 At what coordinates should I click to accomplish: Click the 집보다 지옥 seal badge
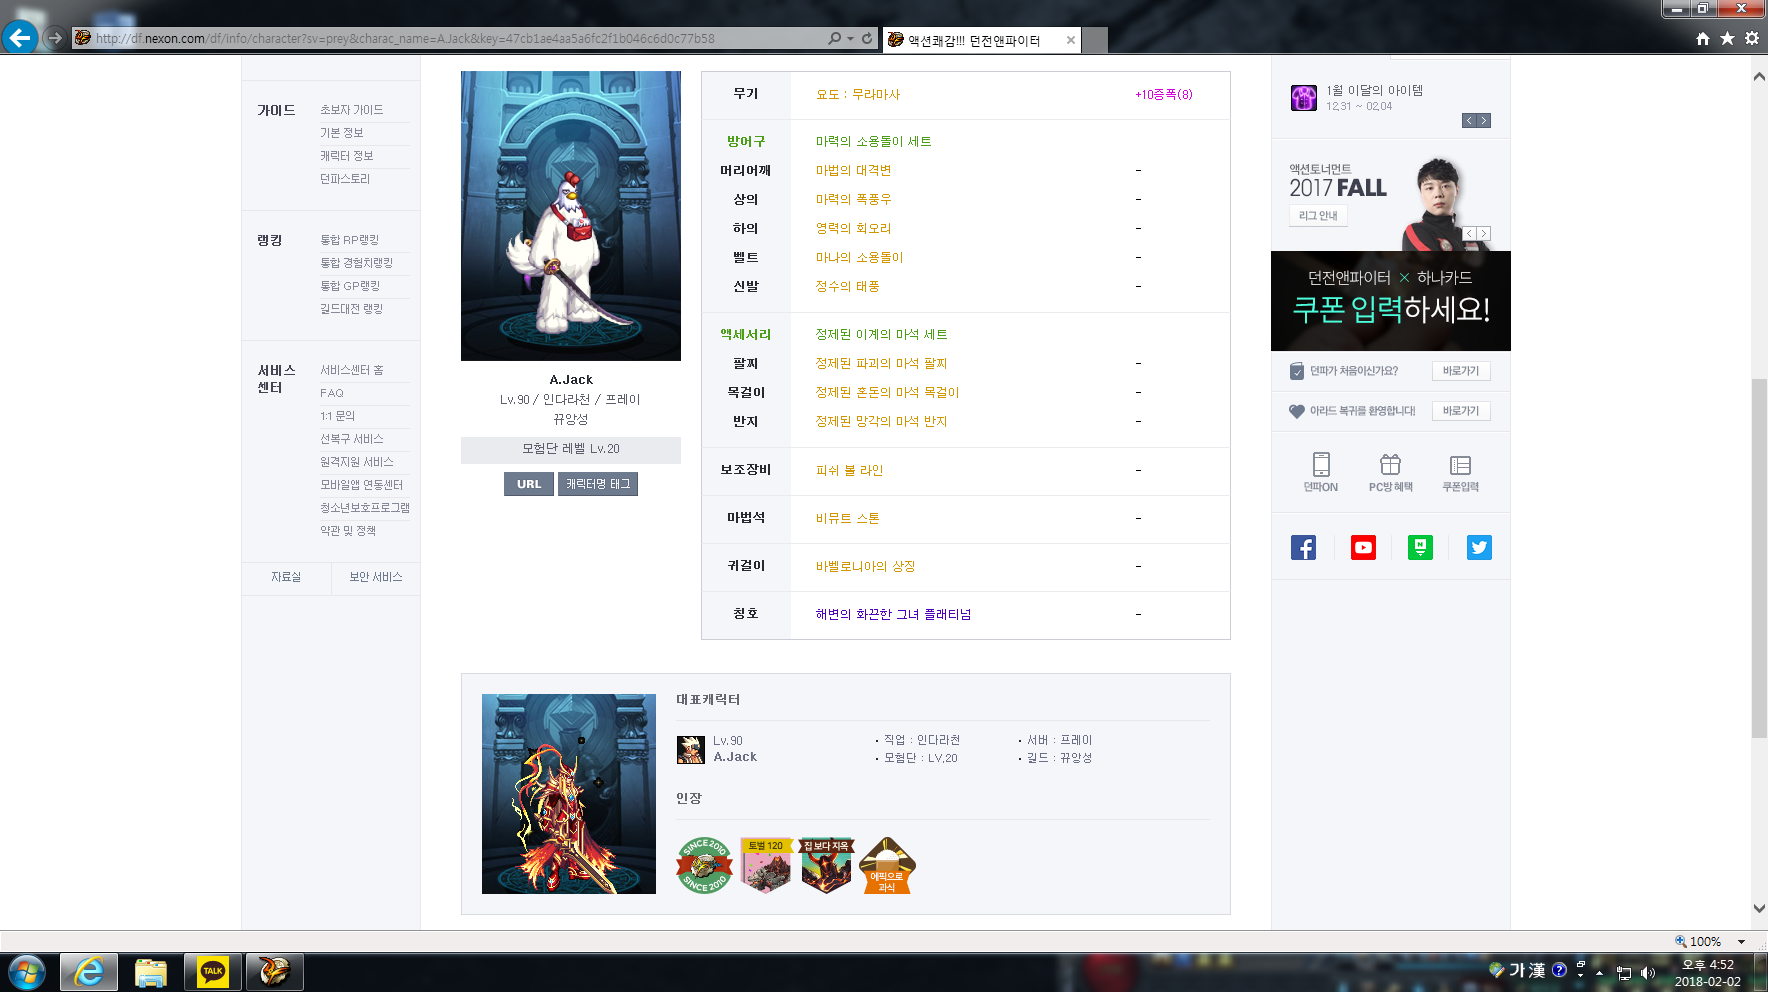(826, 865)
